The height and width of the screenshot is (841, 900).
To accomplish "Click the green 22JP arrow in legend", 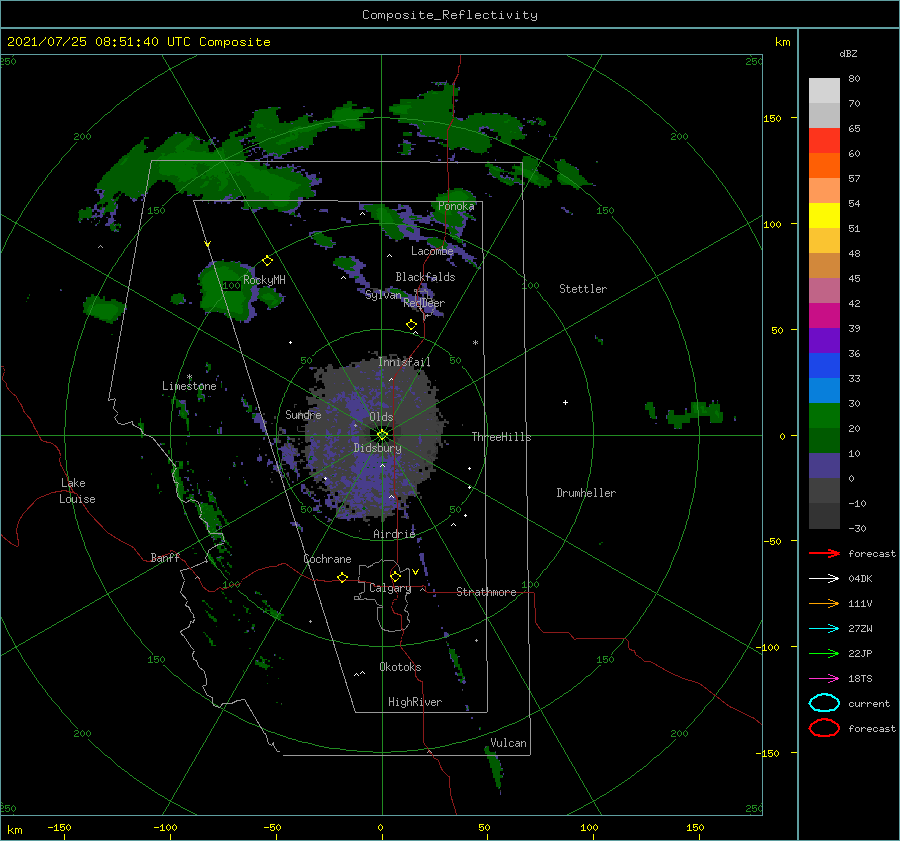I will [824, 653].
